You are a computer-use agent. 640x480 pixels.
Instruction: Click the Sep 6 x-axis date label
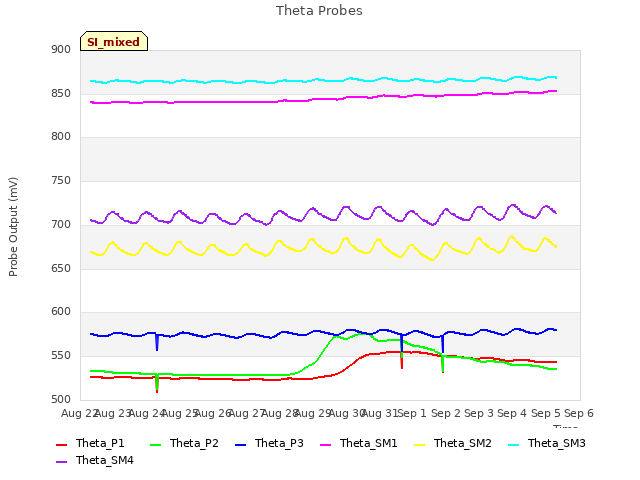(x=579, y=413)
